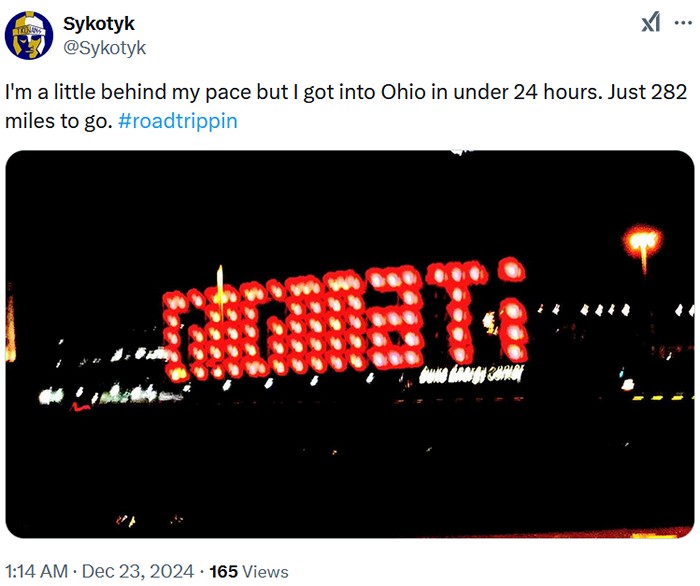Viewport: 700px width, 586px height.
Task: View the 165 Views count
Action: click(249, 571)
